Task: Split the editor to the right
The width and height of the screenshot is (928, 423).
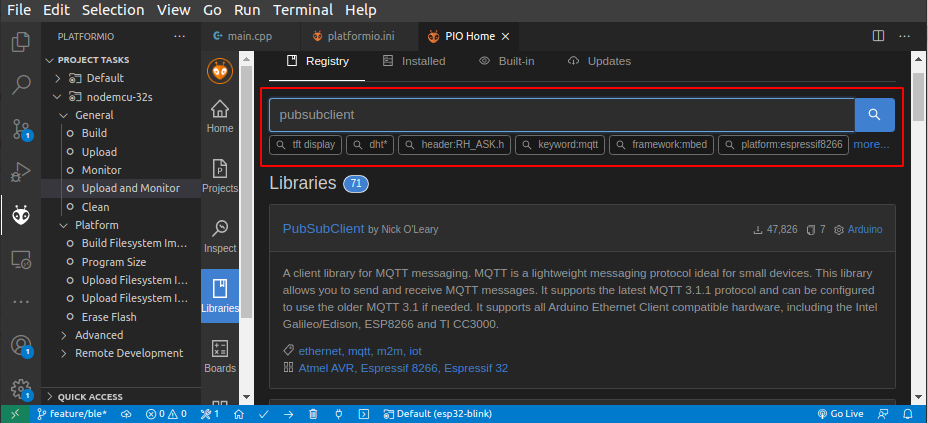Action: pos(878,36)
